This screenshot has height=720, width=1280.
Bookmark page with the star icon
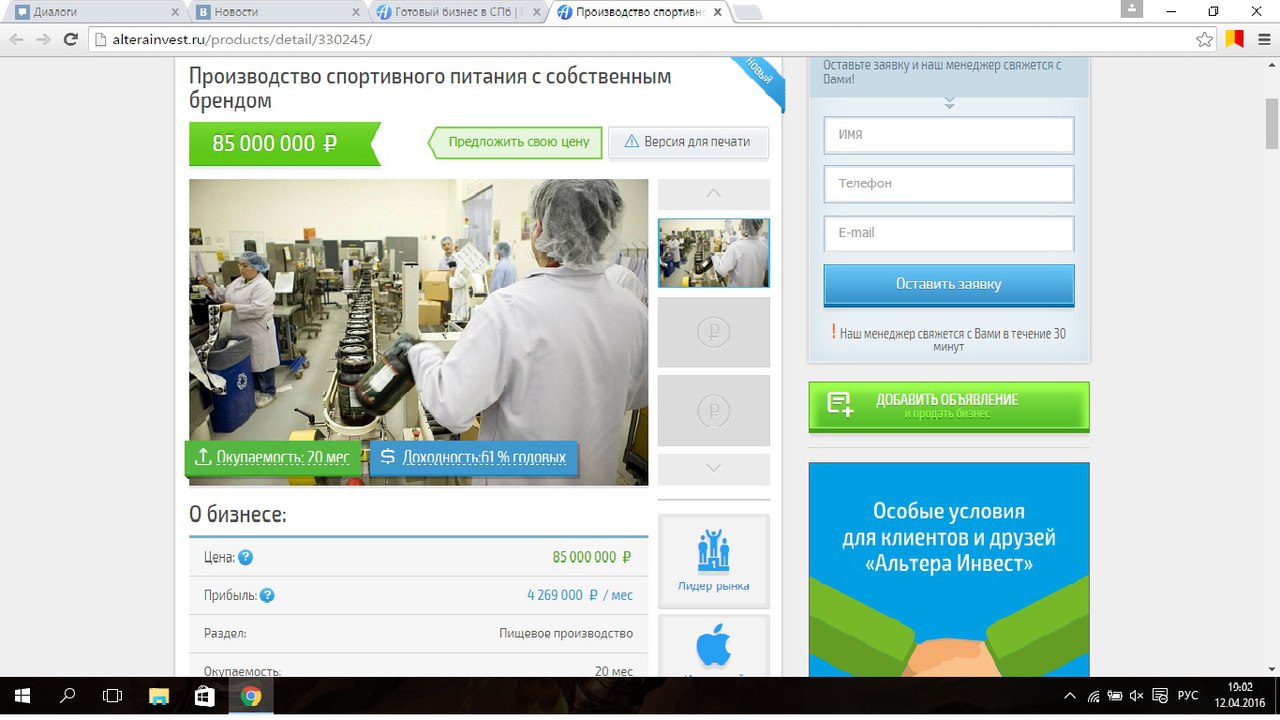(x=1204, y=40)
